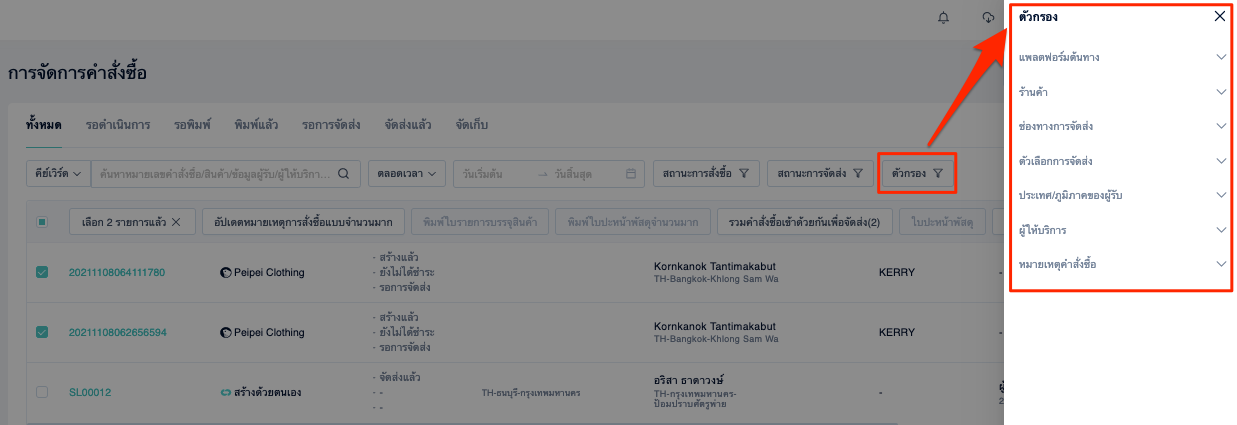Click พิมพ์ใบปะหน้าพัสดุจำนวนมาก button
The height and width of the screenshot is (425, 1237).
633,221
